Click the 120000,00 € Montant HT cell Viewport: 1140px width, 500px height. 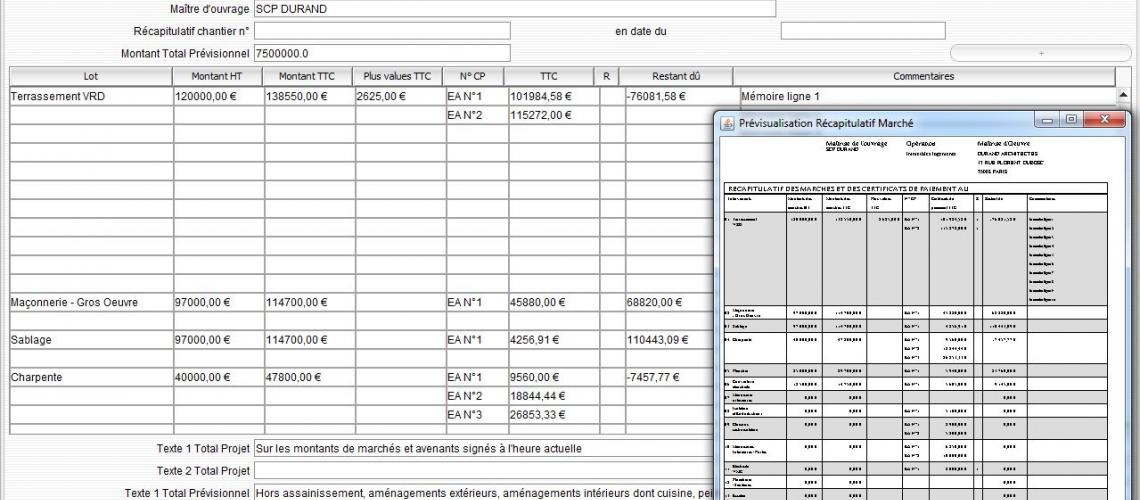pyautogui.click(x=218, y=96)
